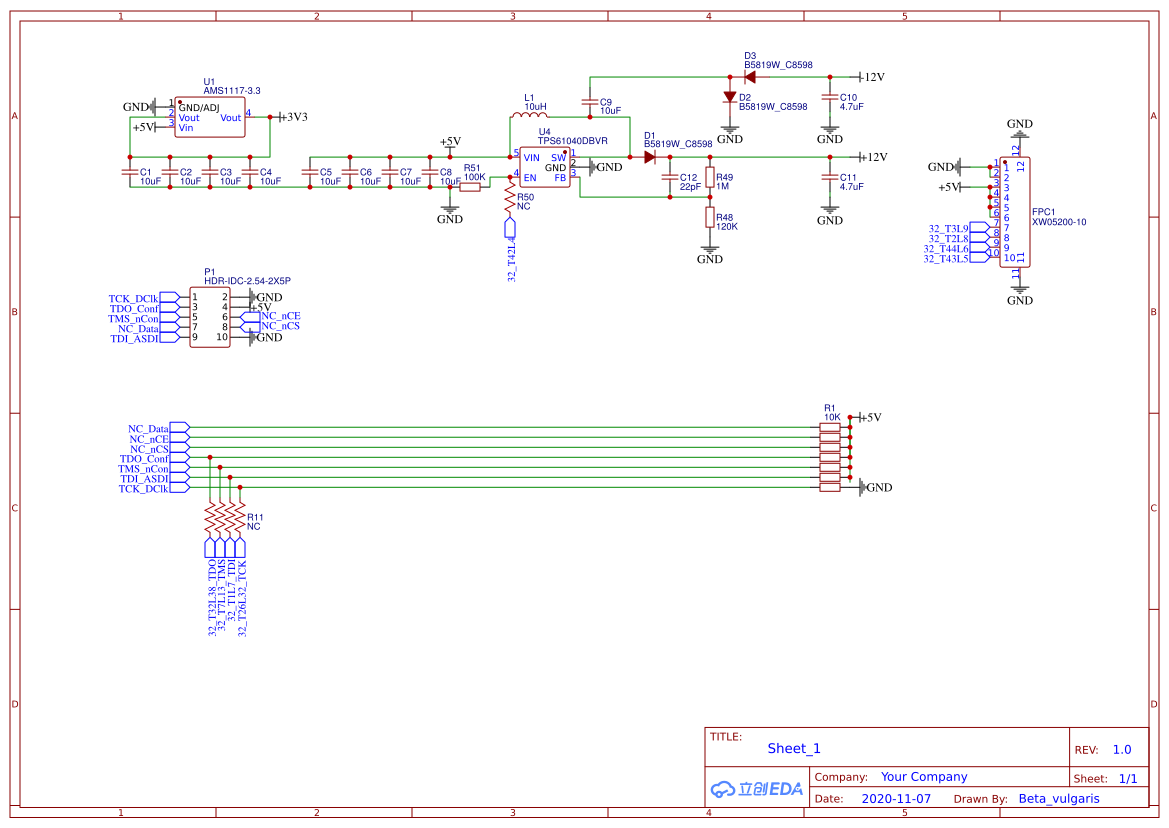Screen dimensions: 1169x828
Task: Select the R49 1M resistor
Action: tap(710, 178)
